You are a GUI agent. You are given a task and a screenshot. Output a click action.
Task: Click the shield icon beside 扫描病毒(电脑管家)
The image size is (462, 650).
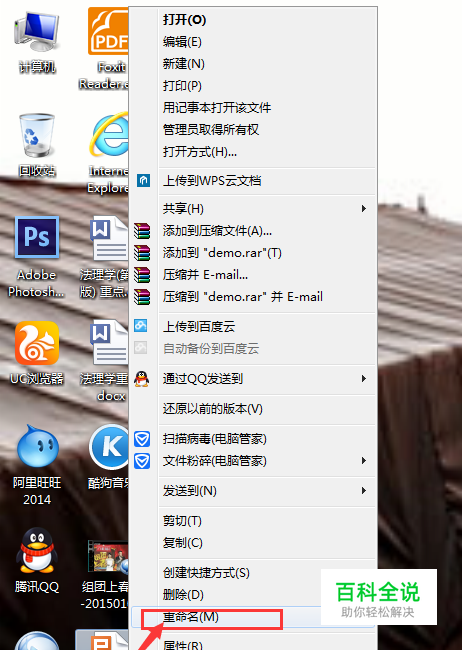coord(142,439)
